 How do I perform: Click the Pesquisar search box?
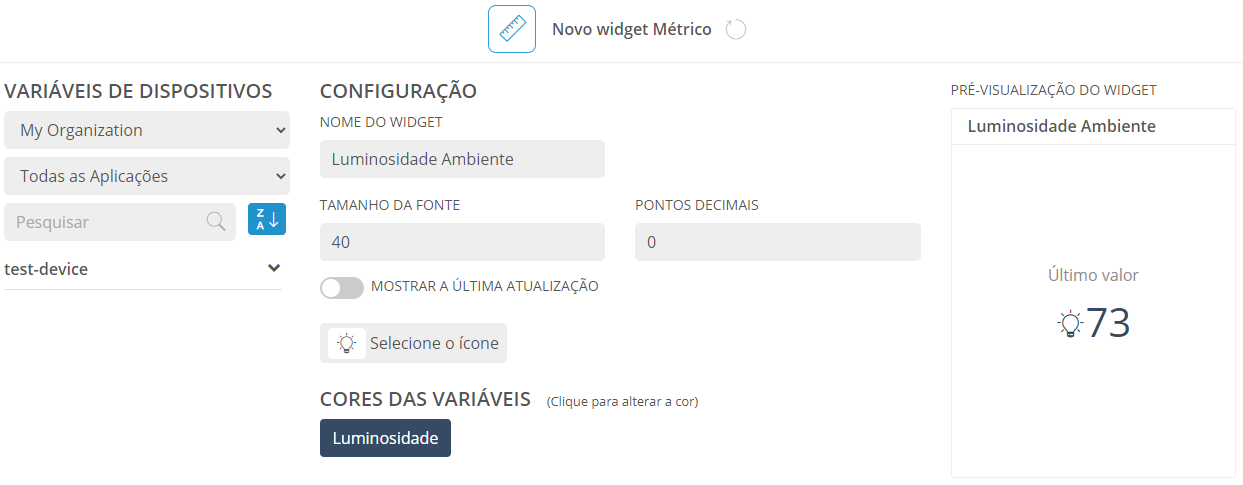[120, 222]
